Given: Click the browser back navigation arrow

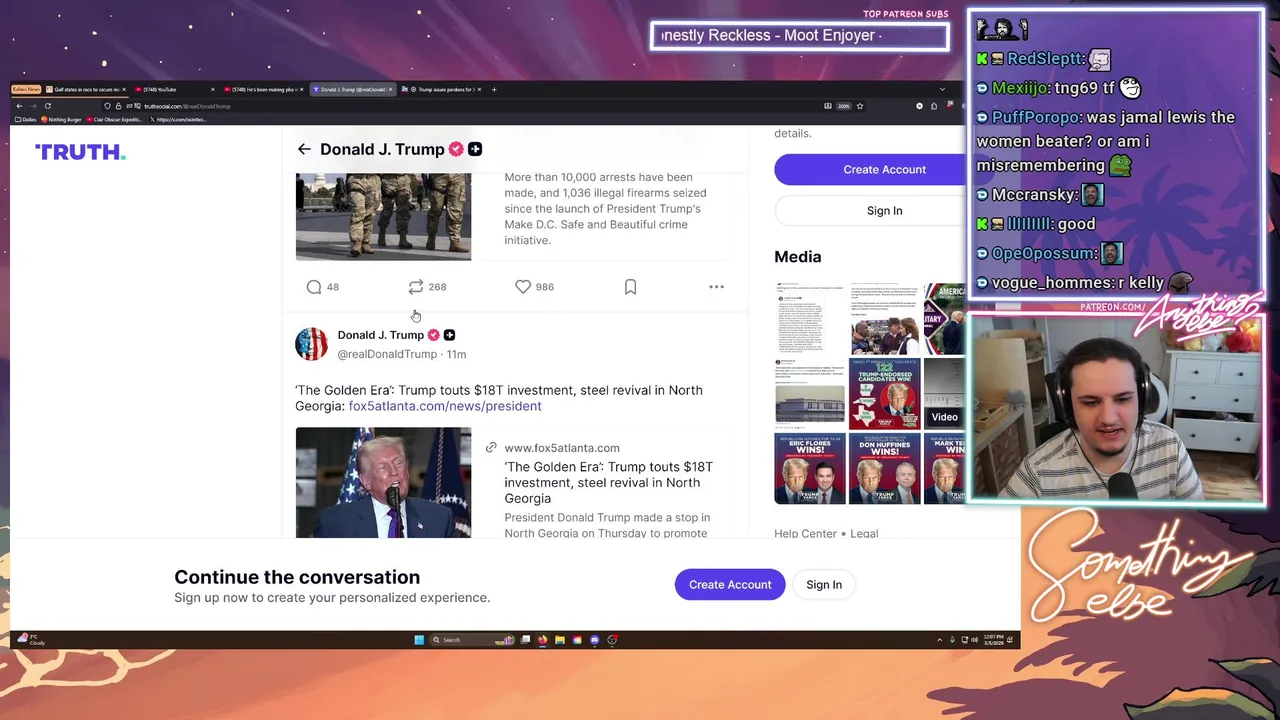Looking at the screenshot, I should click(x=19, y=106).
